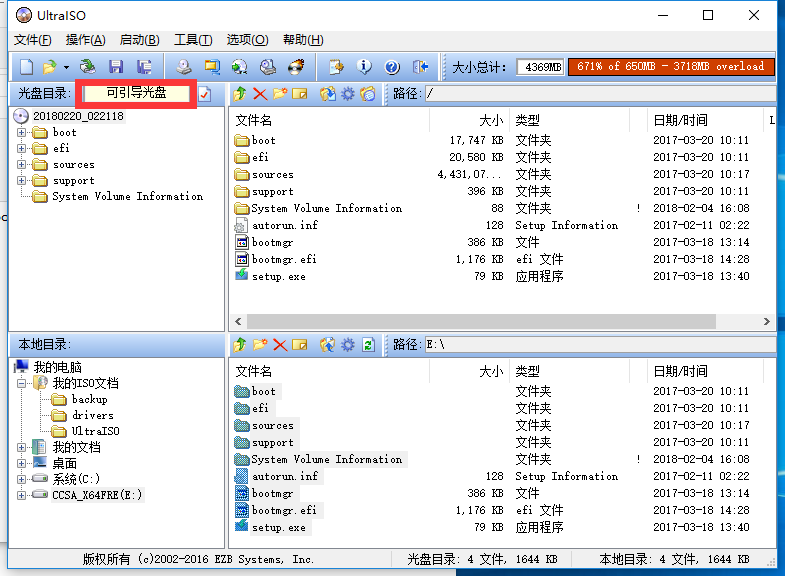Screen dimensions: 785x576
Task: Click the Help question mark icon
Action: (392, 67)
